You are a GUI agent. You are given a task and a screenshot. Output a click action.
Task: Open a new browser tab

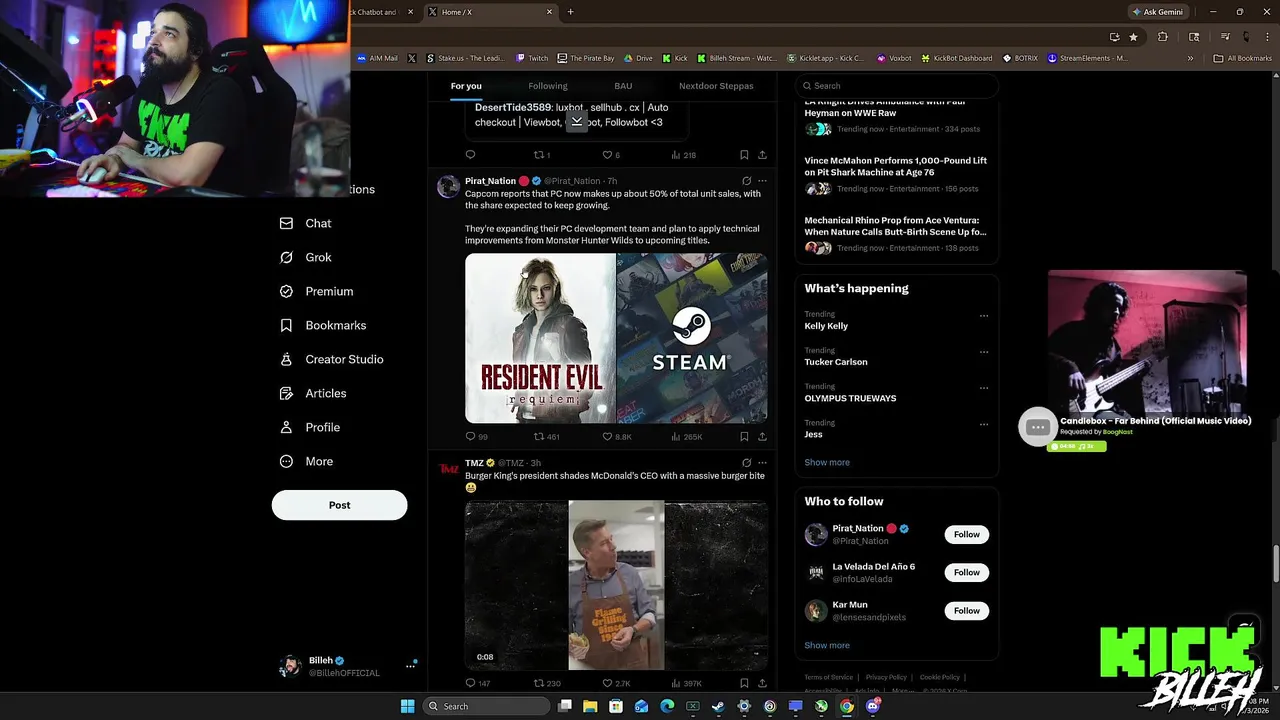[570, 12]
